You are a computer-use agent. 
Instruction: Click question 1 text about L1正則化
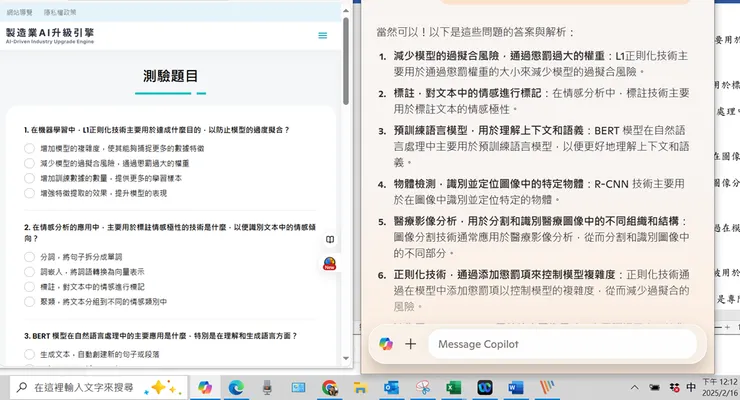tap(157, 130)
